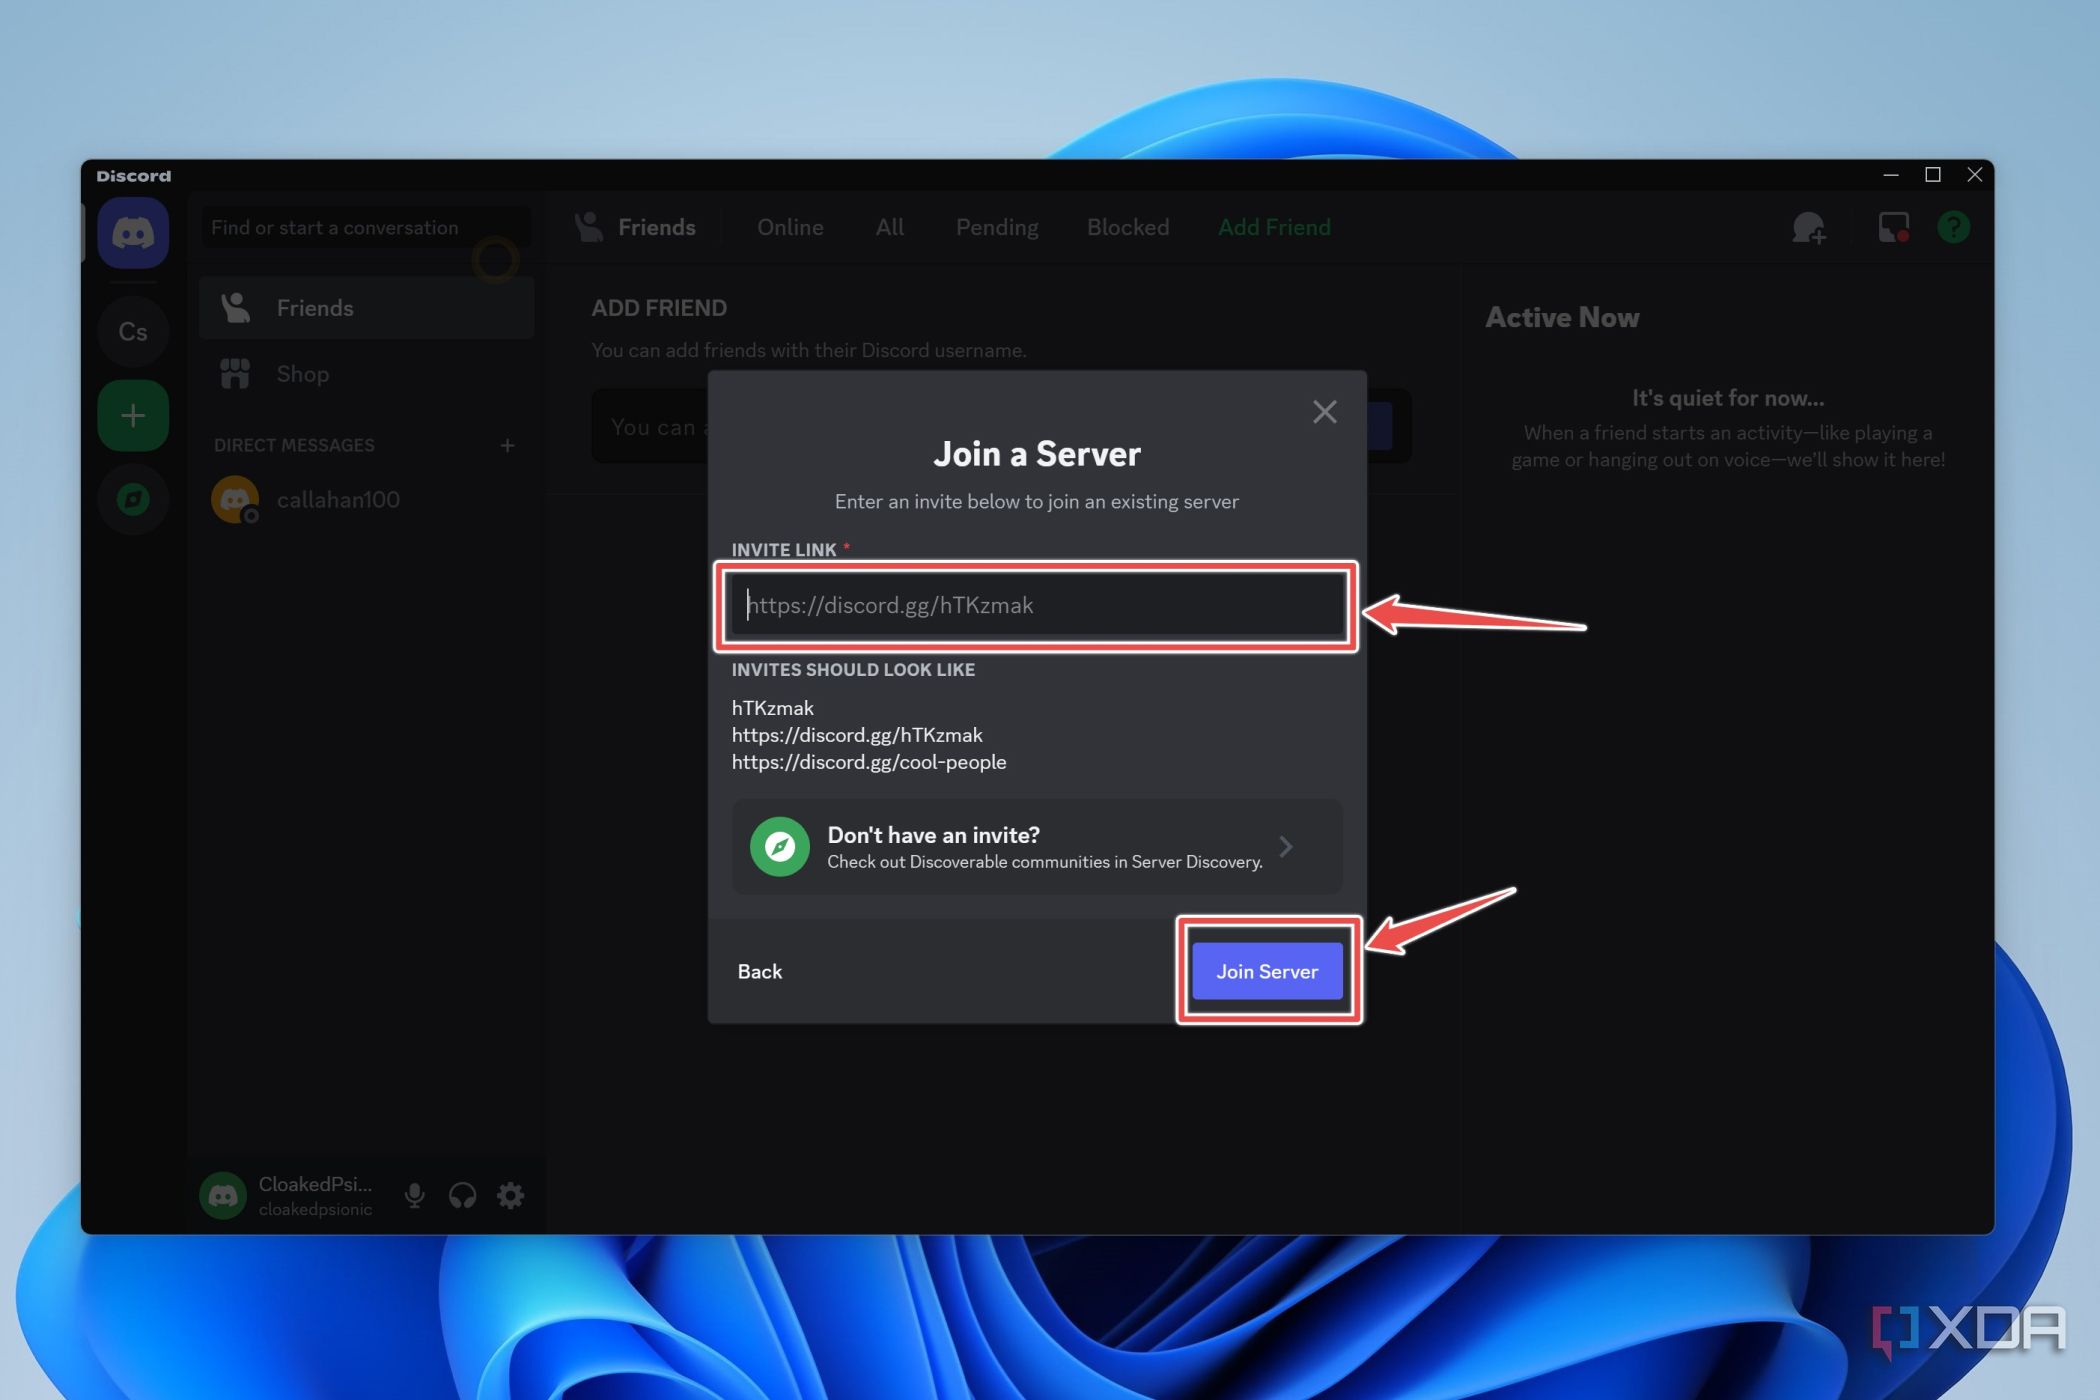Screen dimensions: 2100x1400
Task: Open the Shop from the sidebar
Action: (x=302, y=373)
